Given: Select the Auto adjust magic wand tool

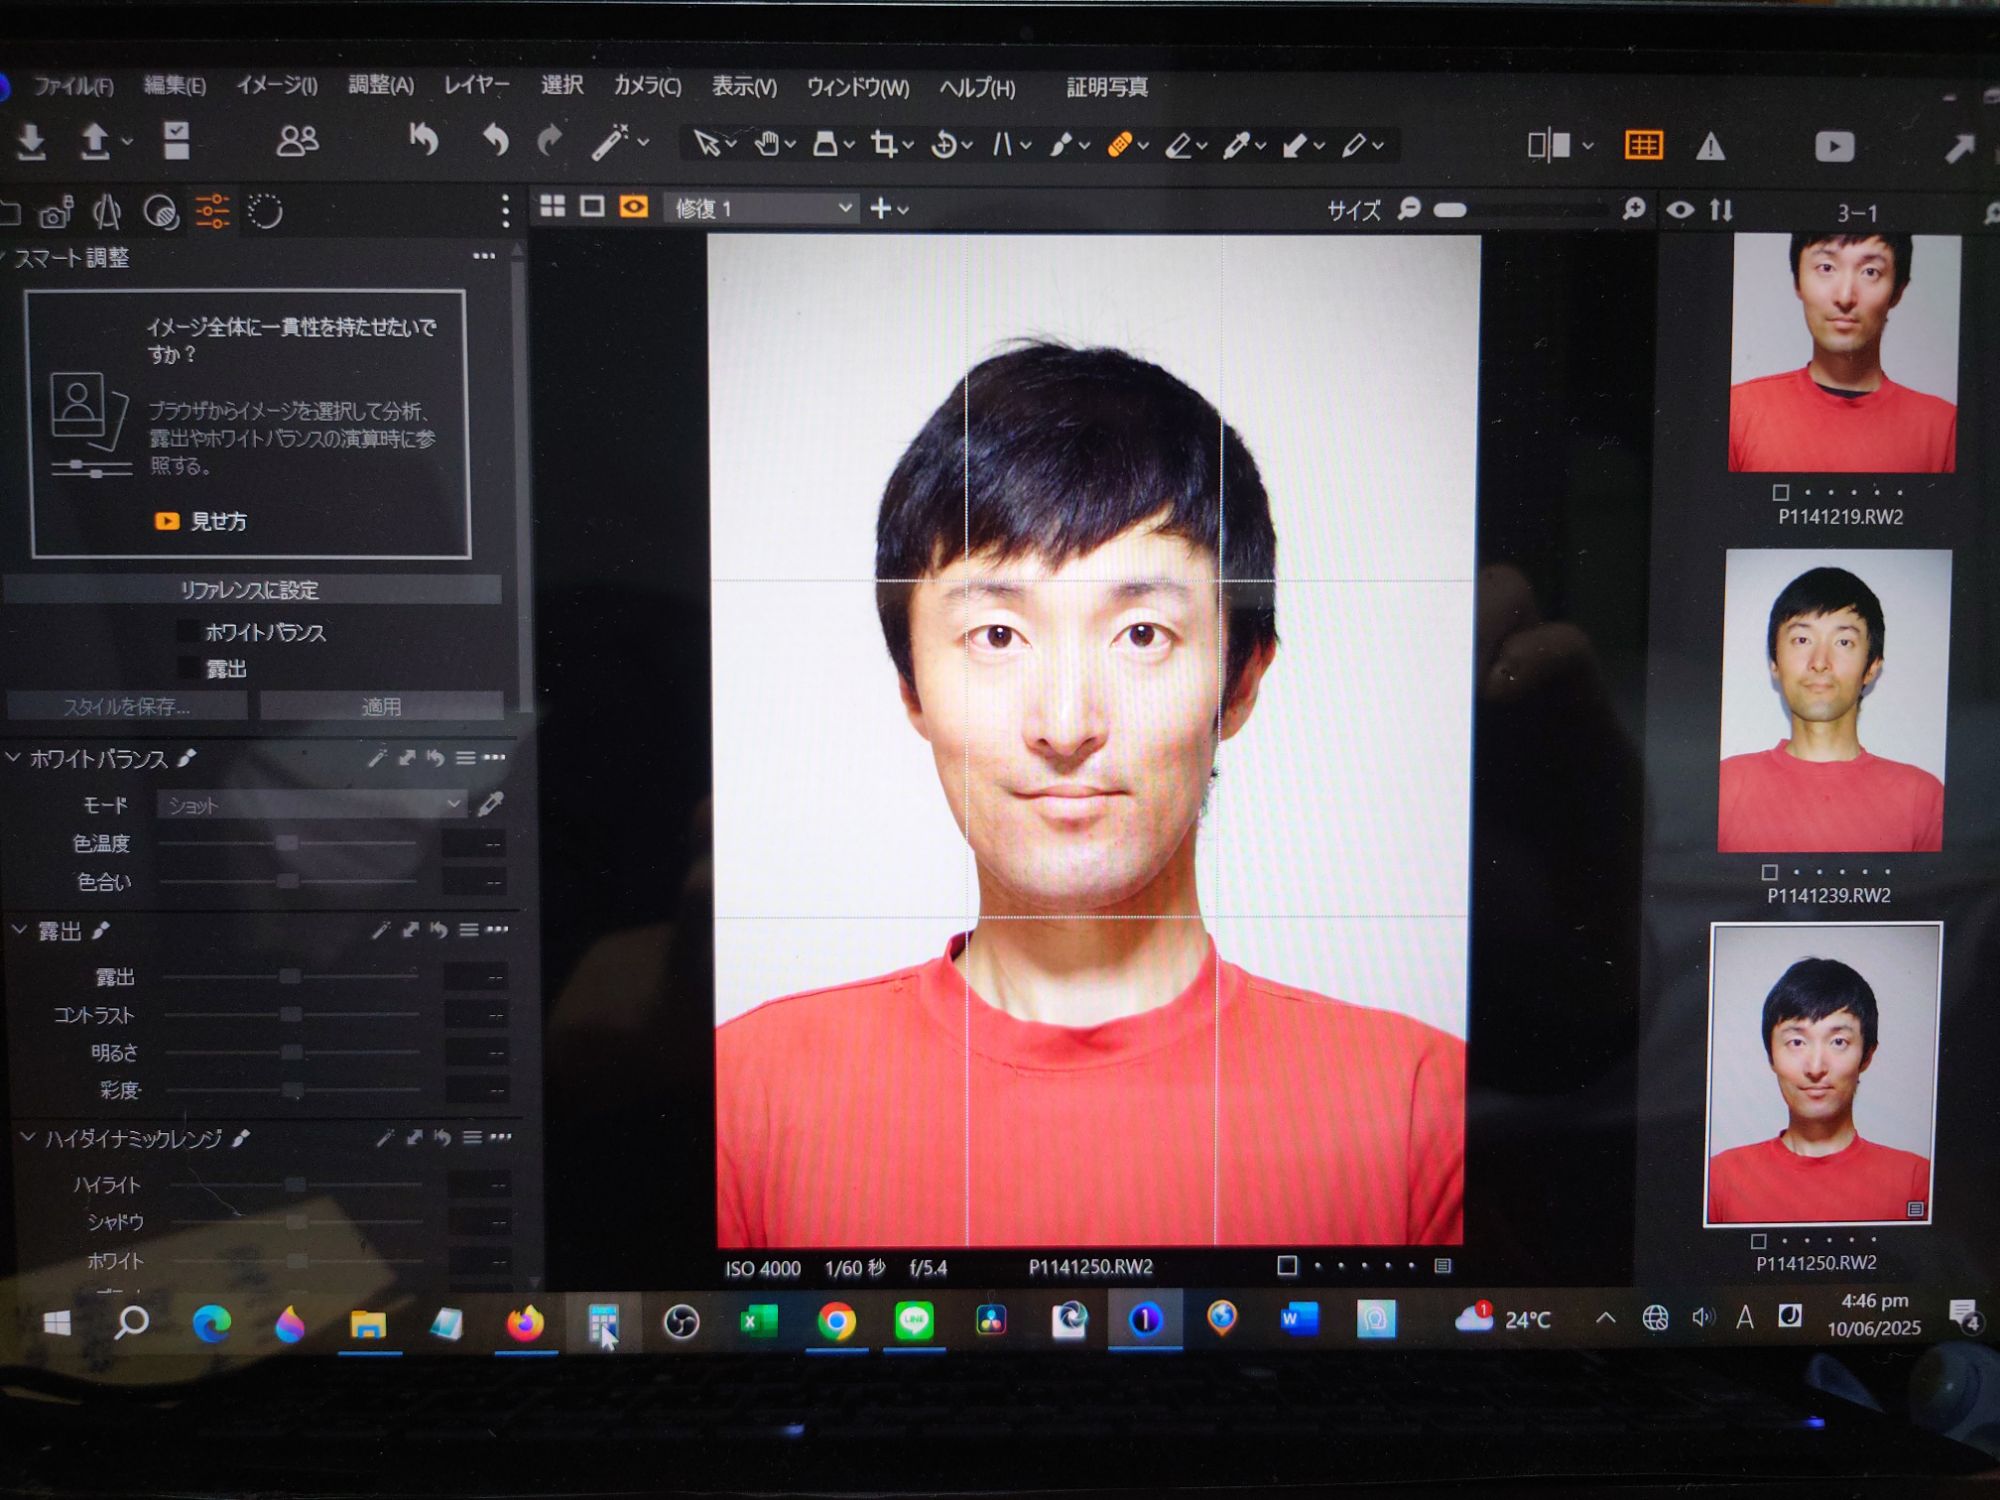Looking at the screenshot, I should (x=609, y=142).
